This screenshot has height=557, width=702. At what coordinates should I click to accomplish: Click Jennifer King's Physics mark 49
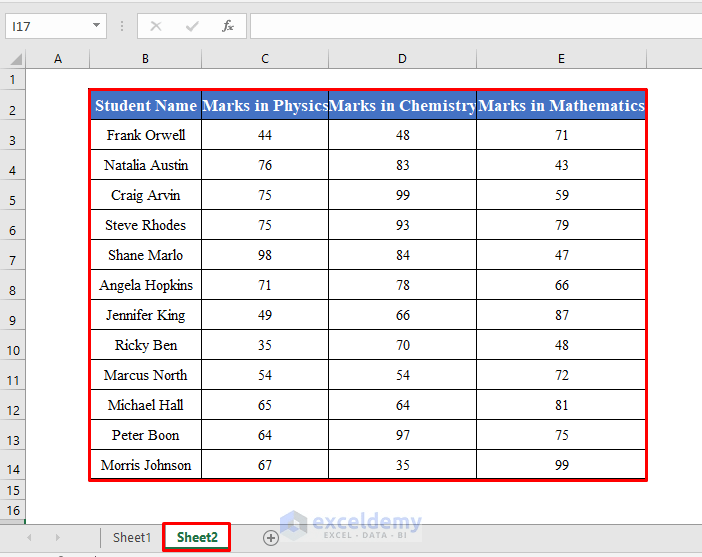click(x=265, y=315)
